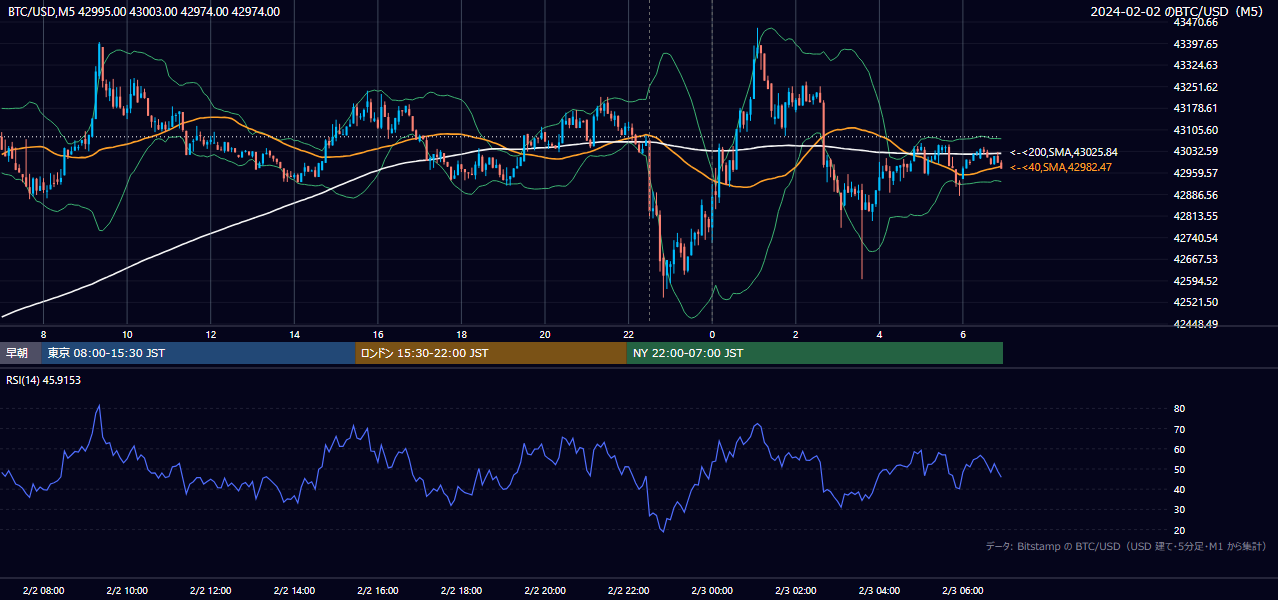
Task: Select the ロンドン 15:30-22:00 JST session bar
Action: click(x=491, y=353)
